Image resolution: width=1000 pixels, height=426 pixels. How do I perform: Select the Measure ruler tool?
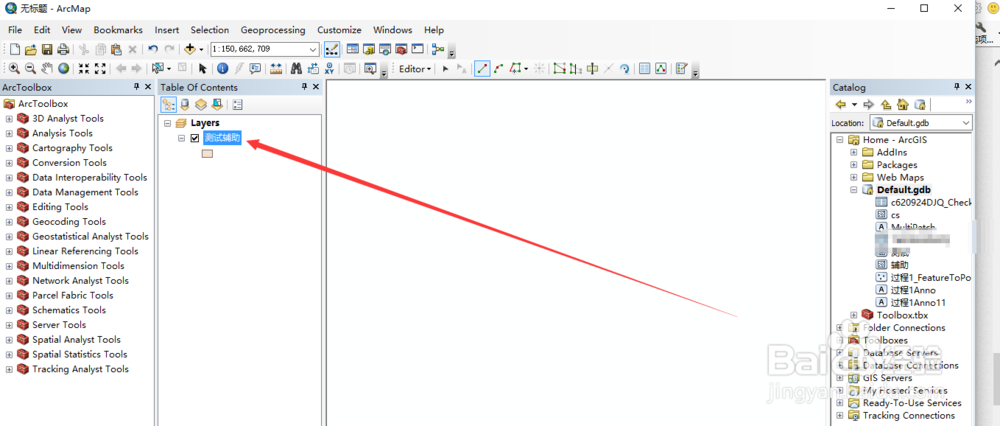276,69
